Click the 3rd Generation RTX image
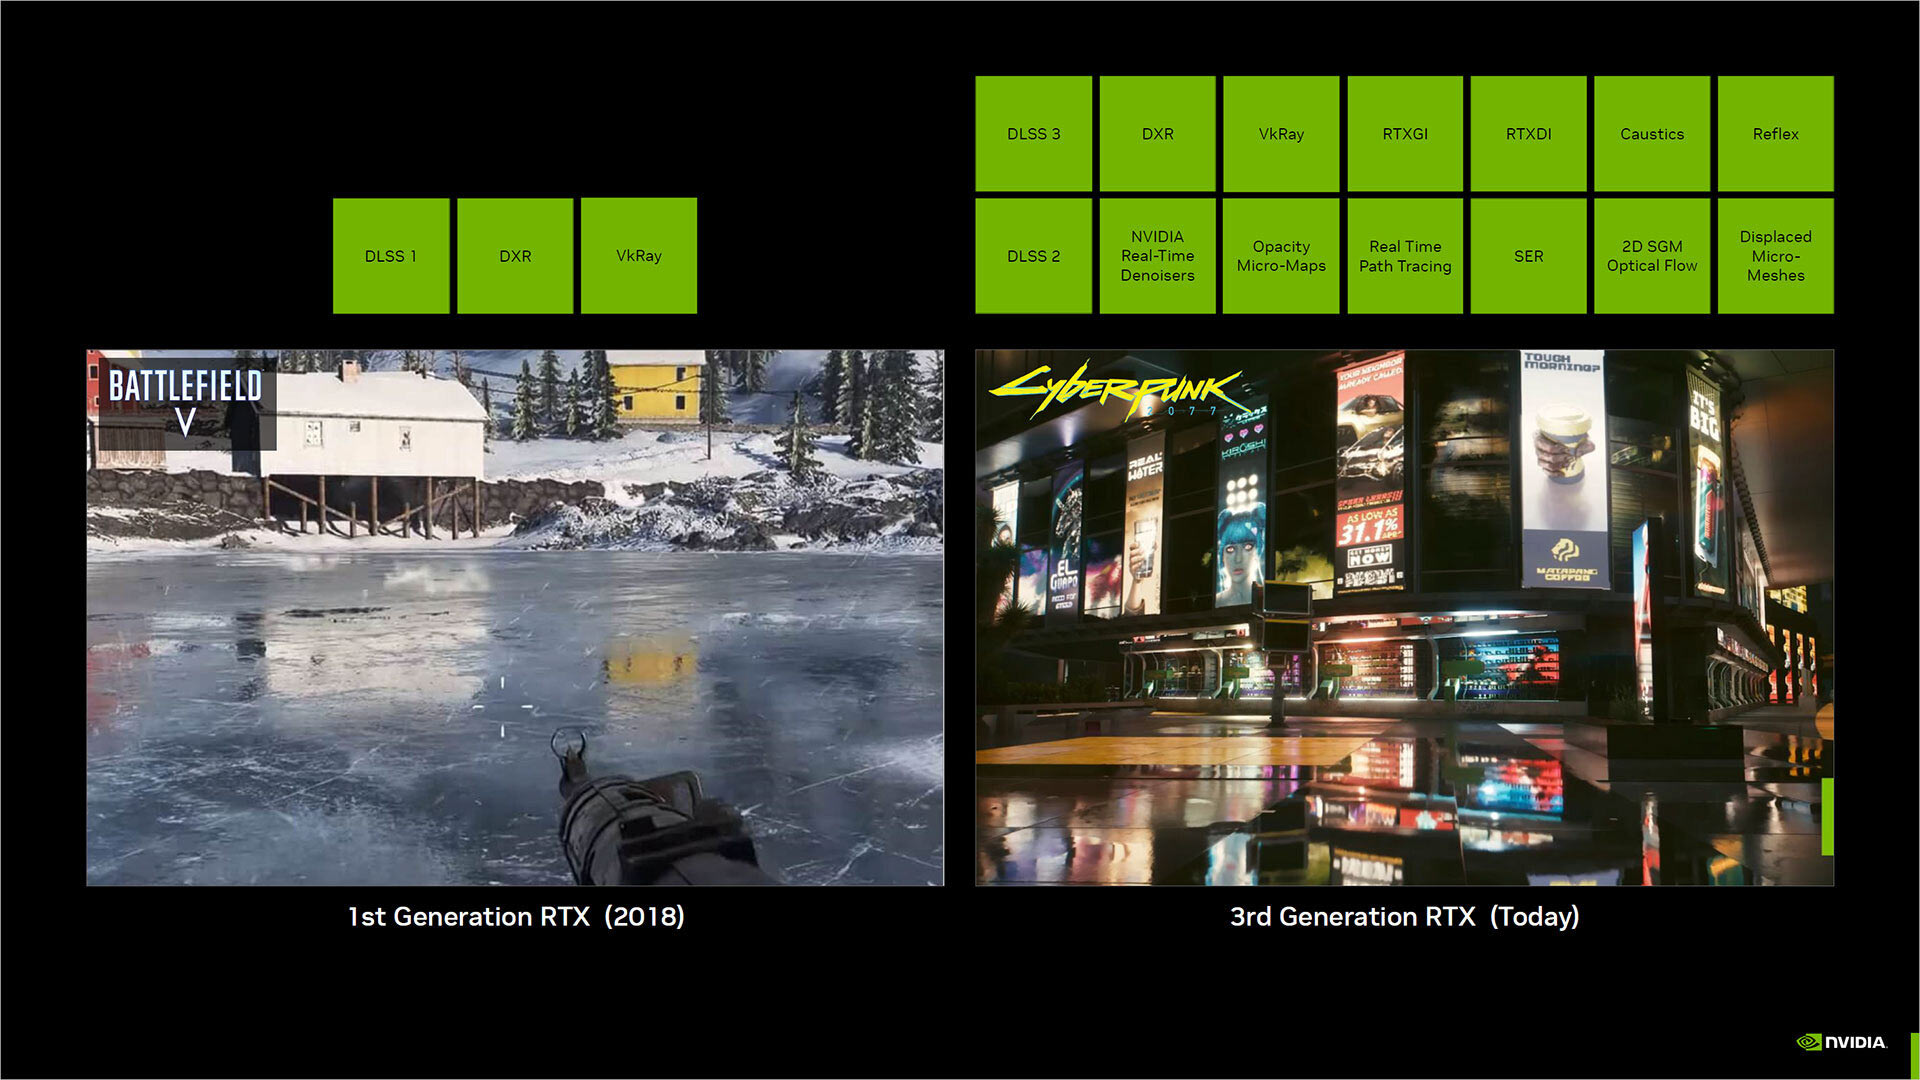 pyautogui.click(x=1403, y=620)
